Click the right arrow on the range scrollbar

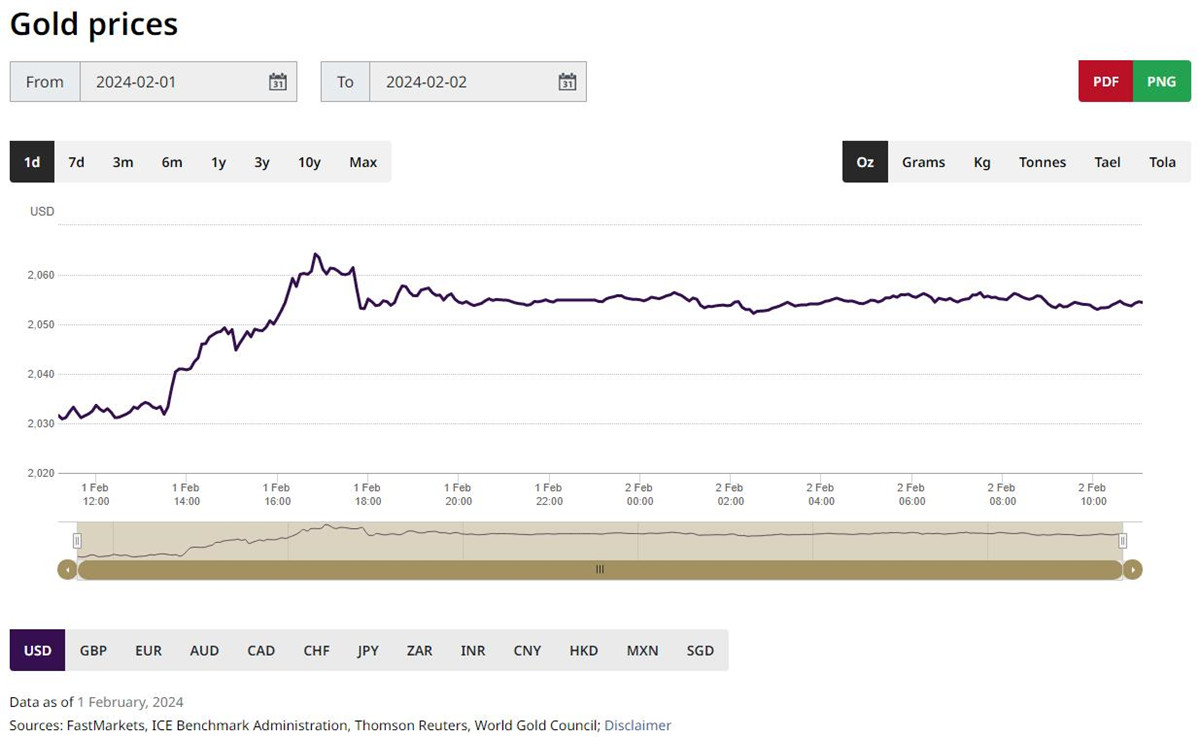click(1132, 570)
